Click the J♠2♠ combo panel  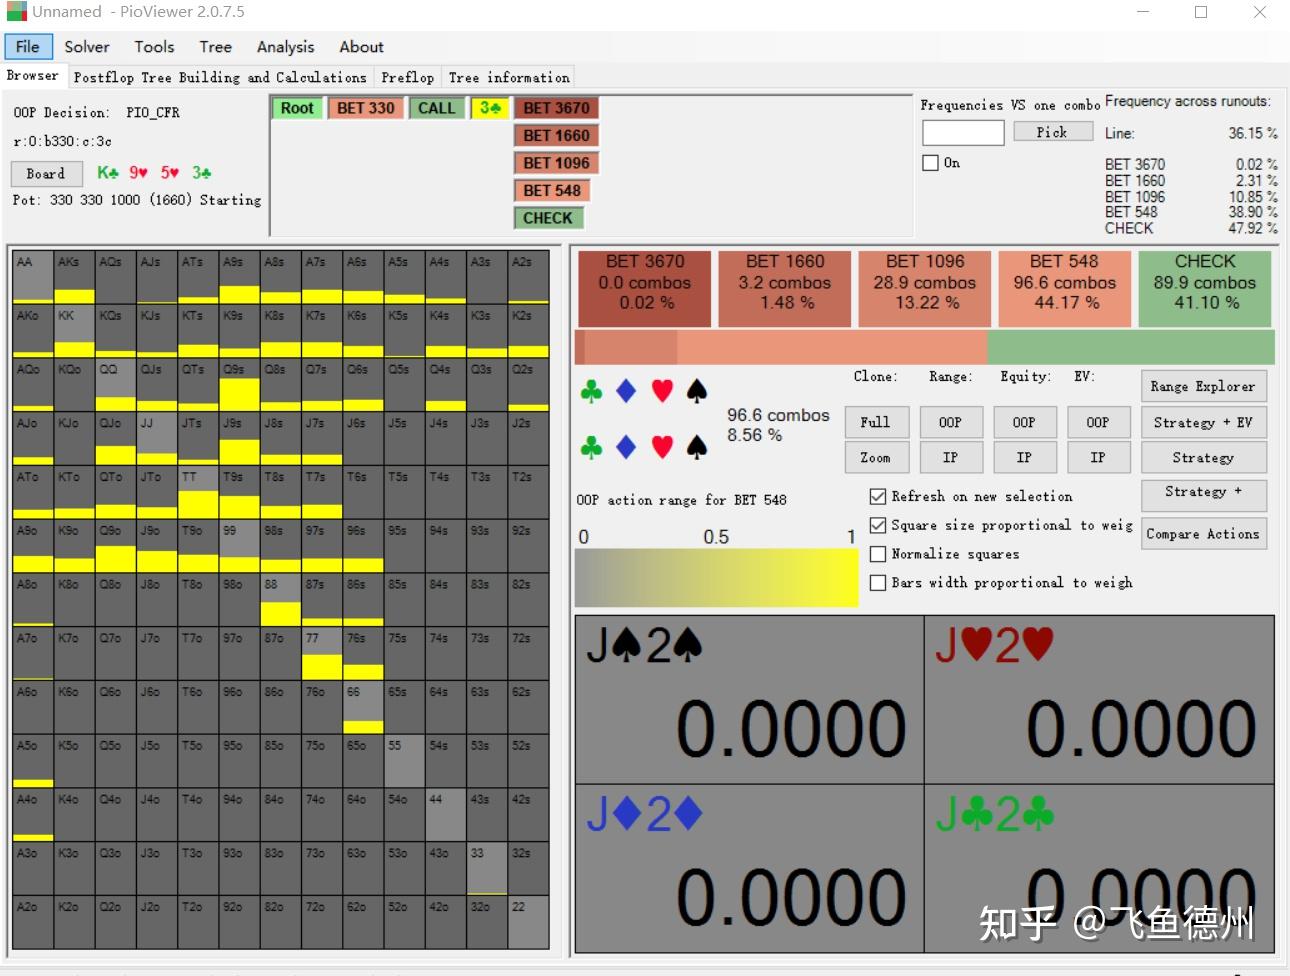pyautogui.click(x=749, y=700)
